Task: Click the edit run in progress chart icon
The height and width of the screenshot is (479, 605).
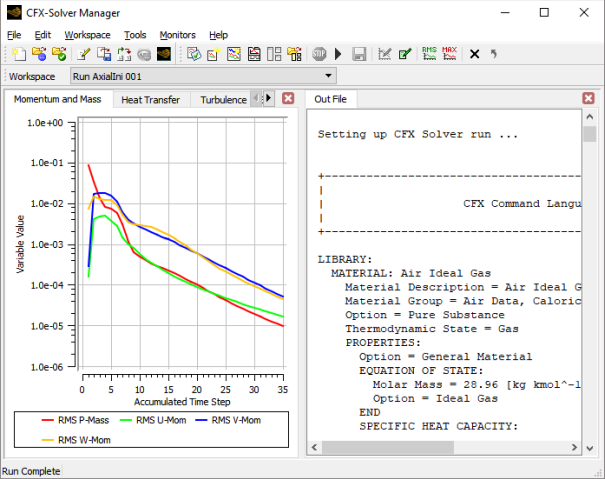Action: pyautogui.click(x=384, y=54)
